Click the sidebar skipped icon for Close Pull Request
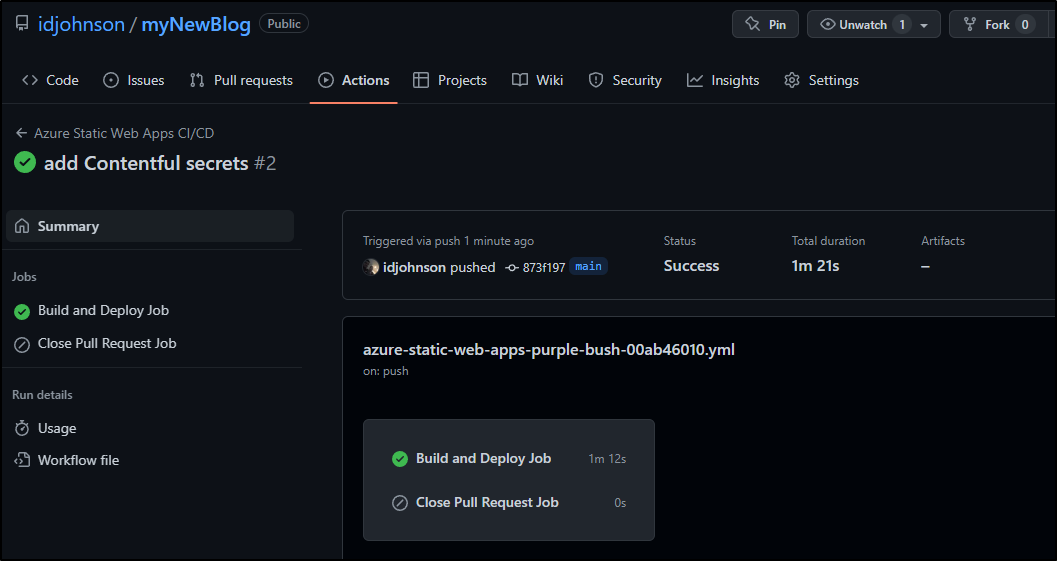The width and height of the screenshot is (1057, 561). [x=22, y=345]
